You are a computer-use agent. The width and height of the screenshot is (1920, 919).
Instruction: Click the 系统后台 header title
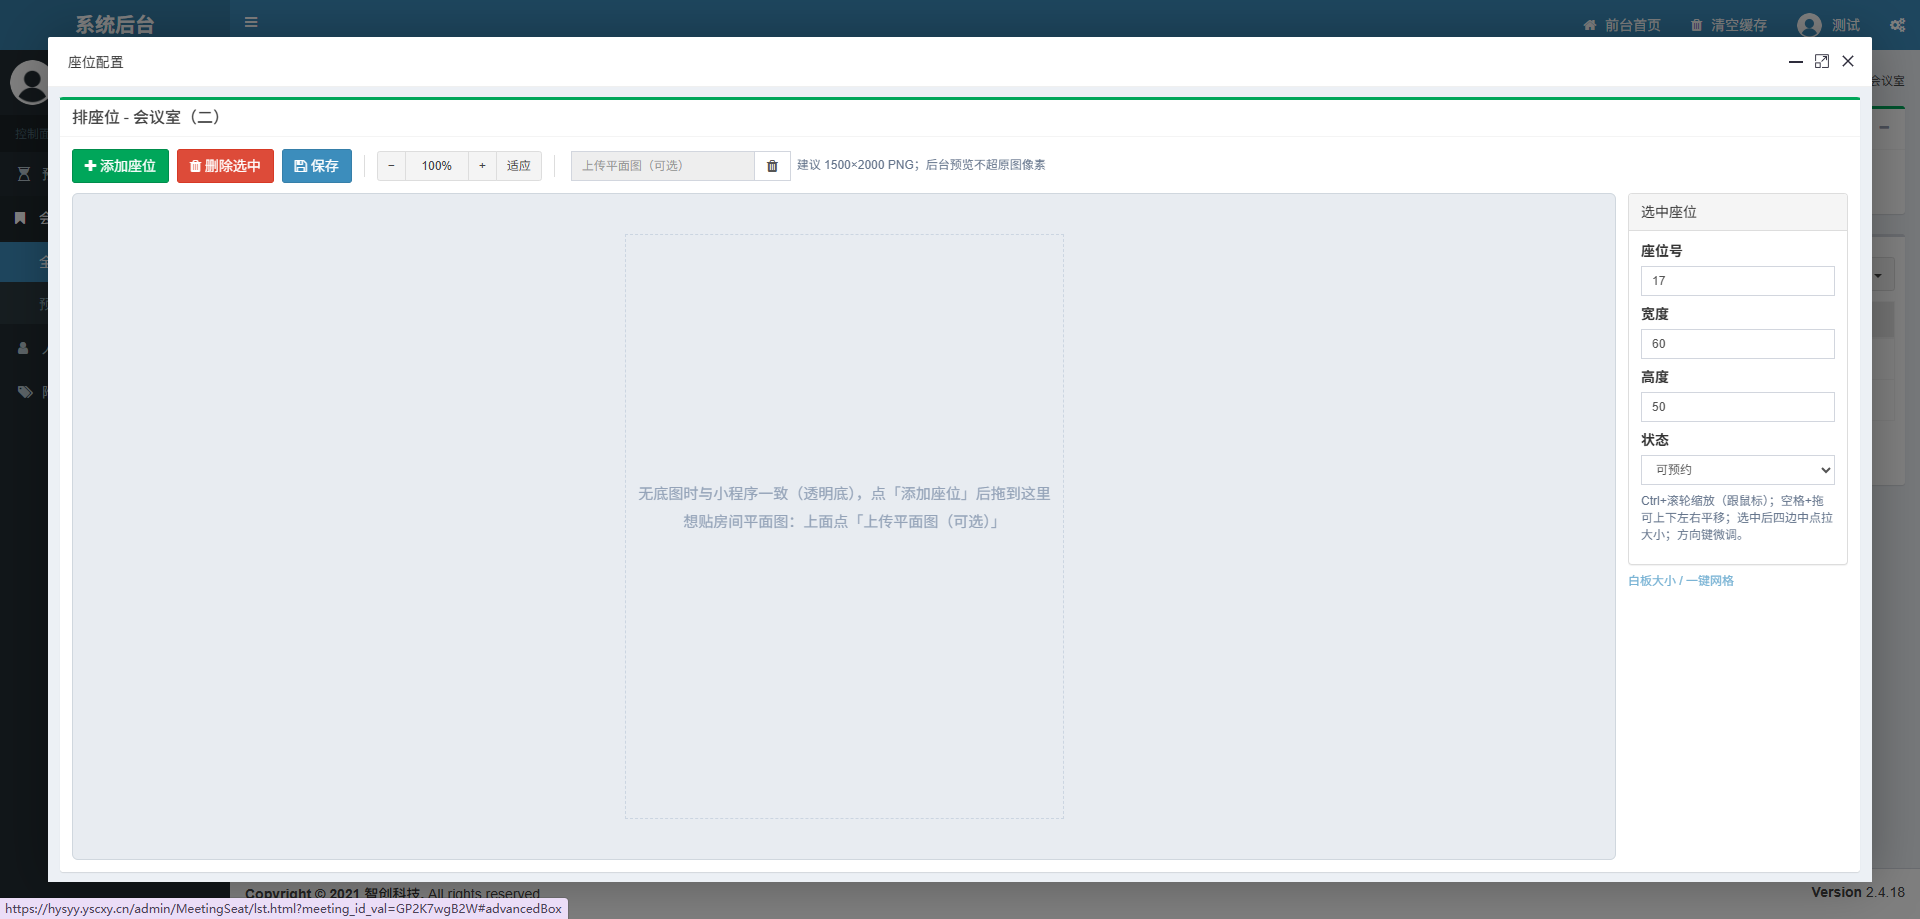click(x=115, y=25)
